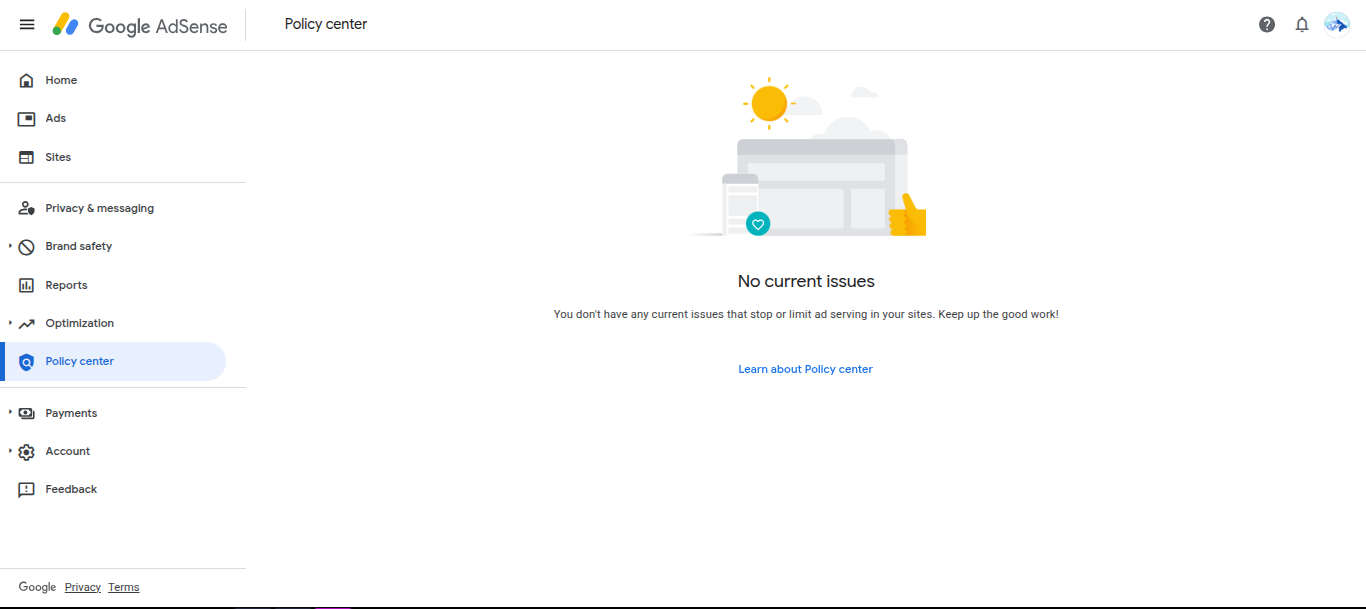Open the Privacy footer link
1366x609 pixels.
click(x=83, y=587)
